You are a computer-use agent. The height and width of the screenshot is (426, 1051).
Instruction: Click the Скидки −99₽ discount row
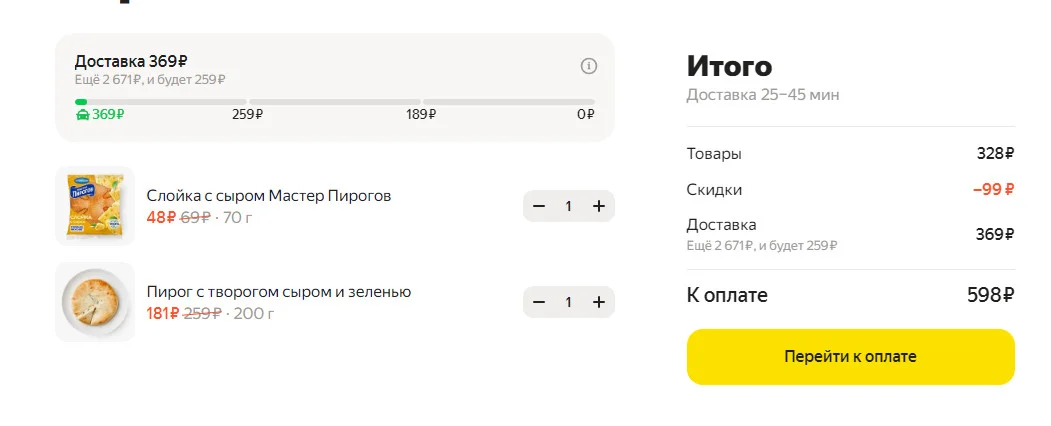[851, 190]
